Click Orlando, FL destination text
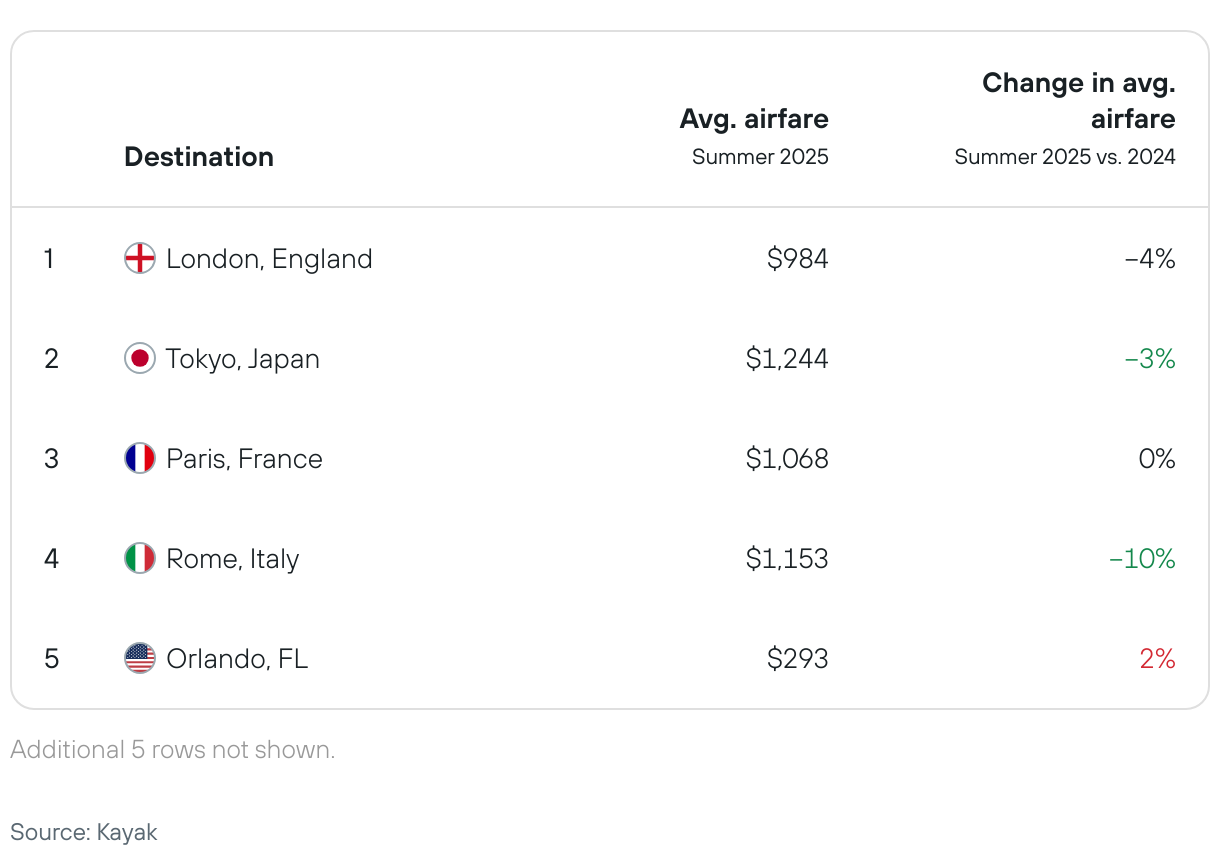Image resolution: width=1220 pixels, height=860 pixels. tap(237, 659)
